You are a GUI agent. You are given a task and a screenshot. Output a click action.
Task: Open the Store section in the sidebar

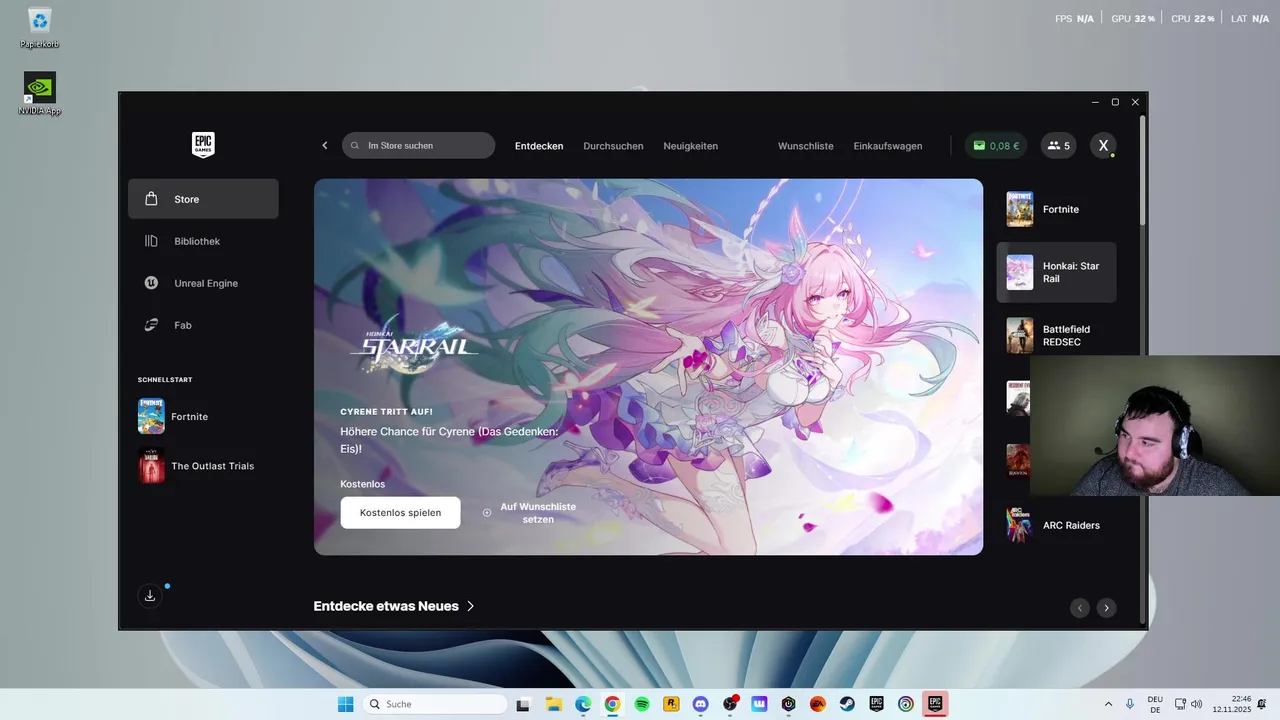click(203, 199)
